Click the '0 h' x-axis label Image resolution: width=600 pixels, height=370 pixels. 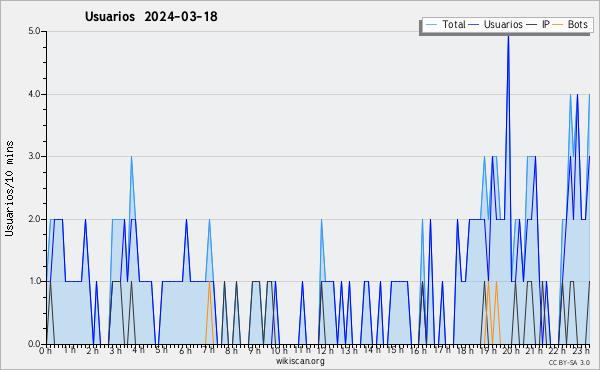point(45,350)
